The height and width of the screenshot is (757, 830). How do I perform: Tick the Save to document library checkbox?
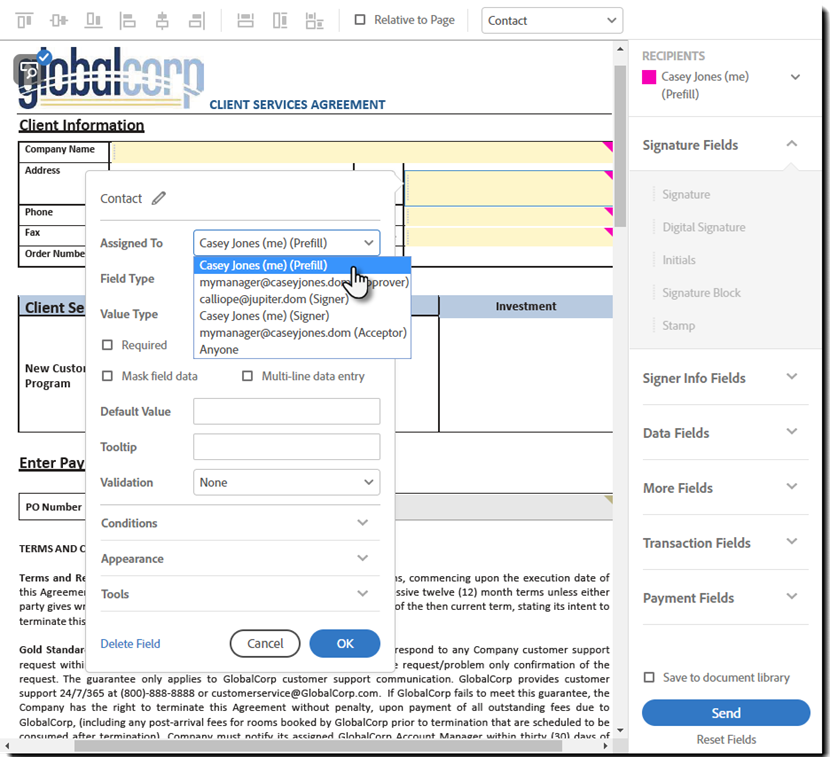[650, 678]
